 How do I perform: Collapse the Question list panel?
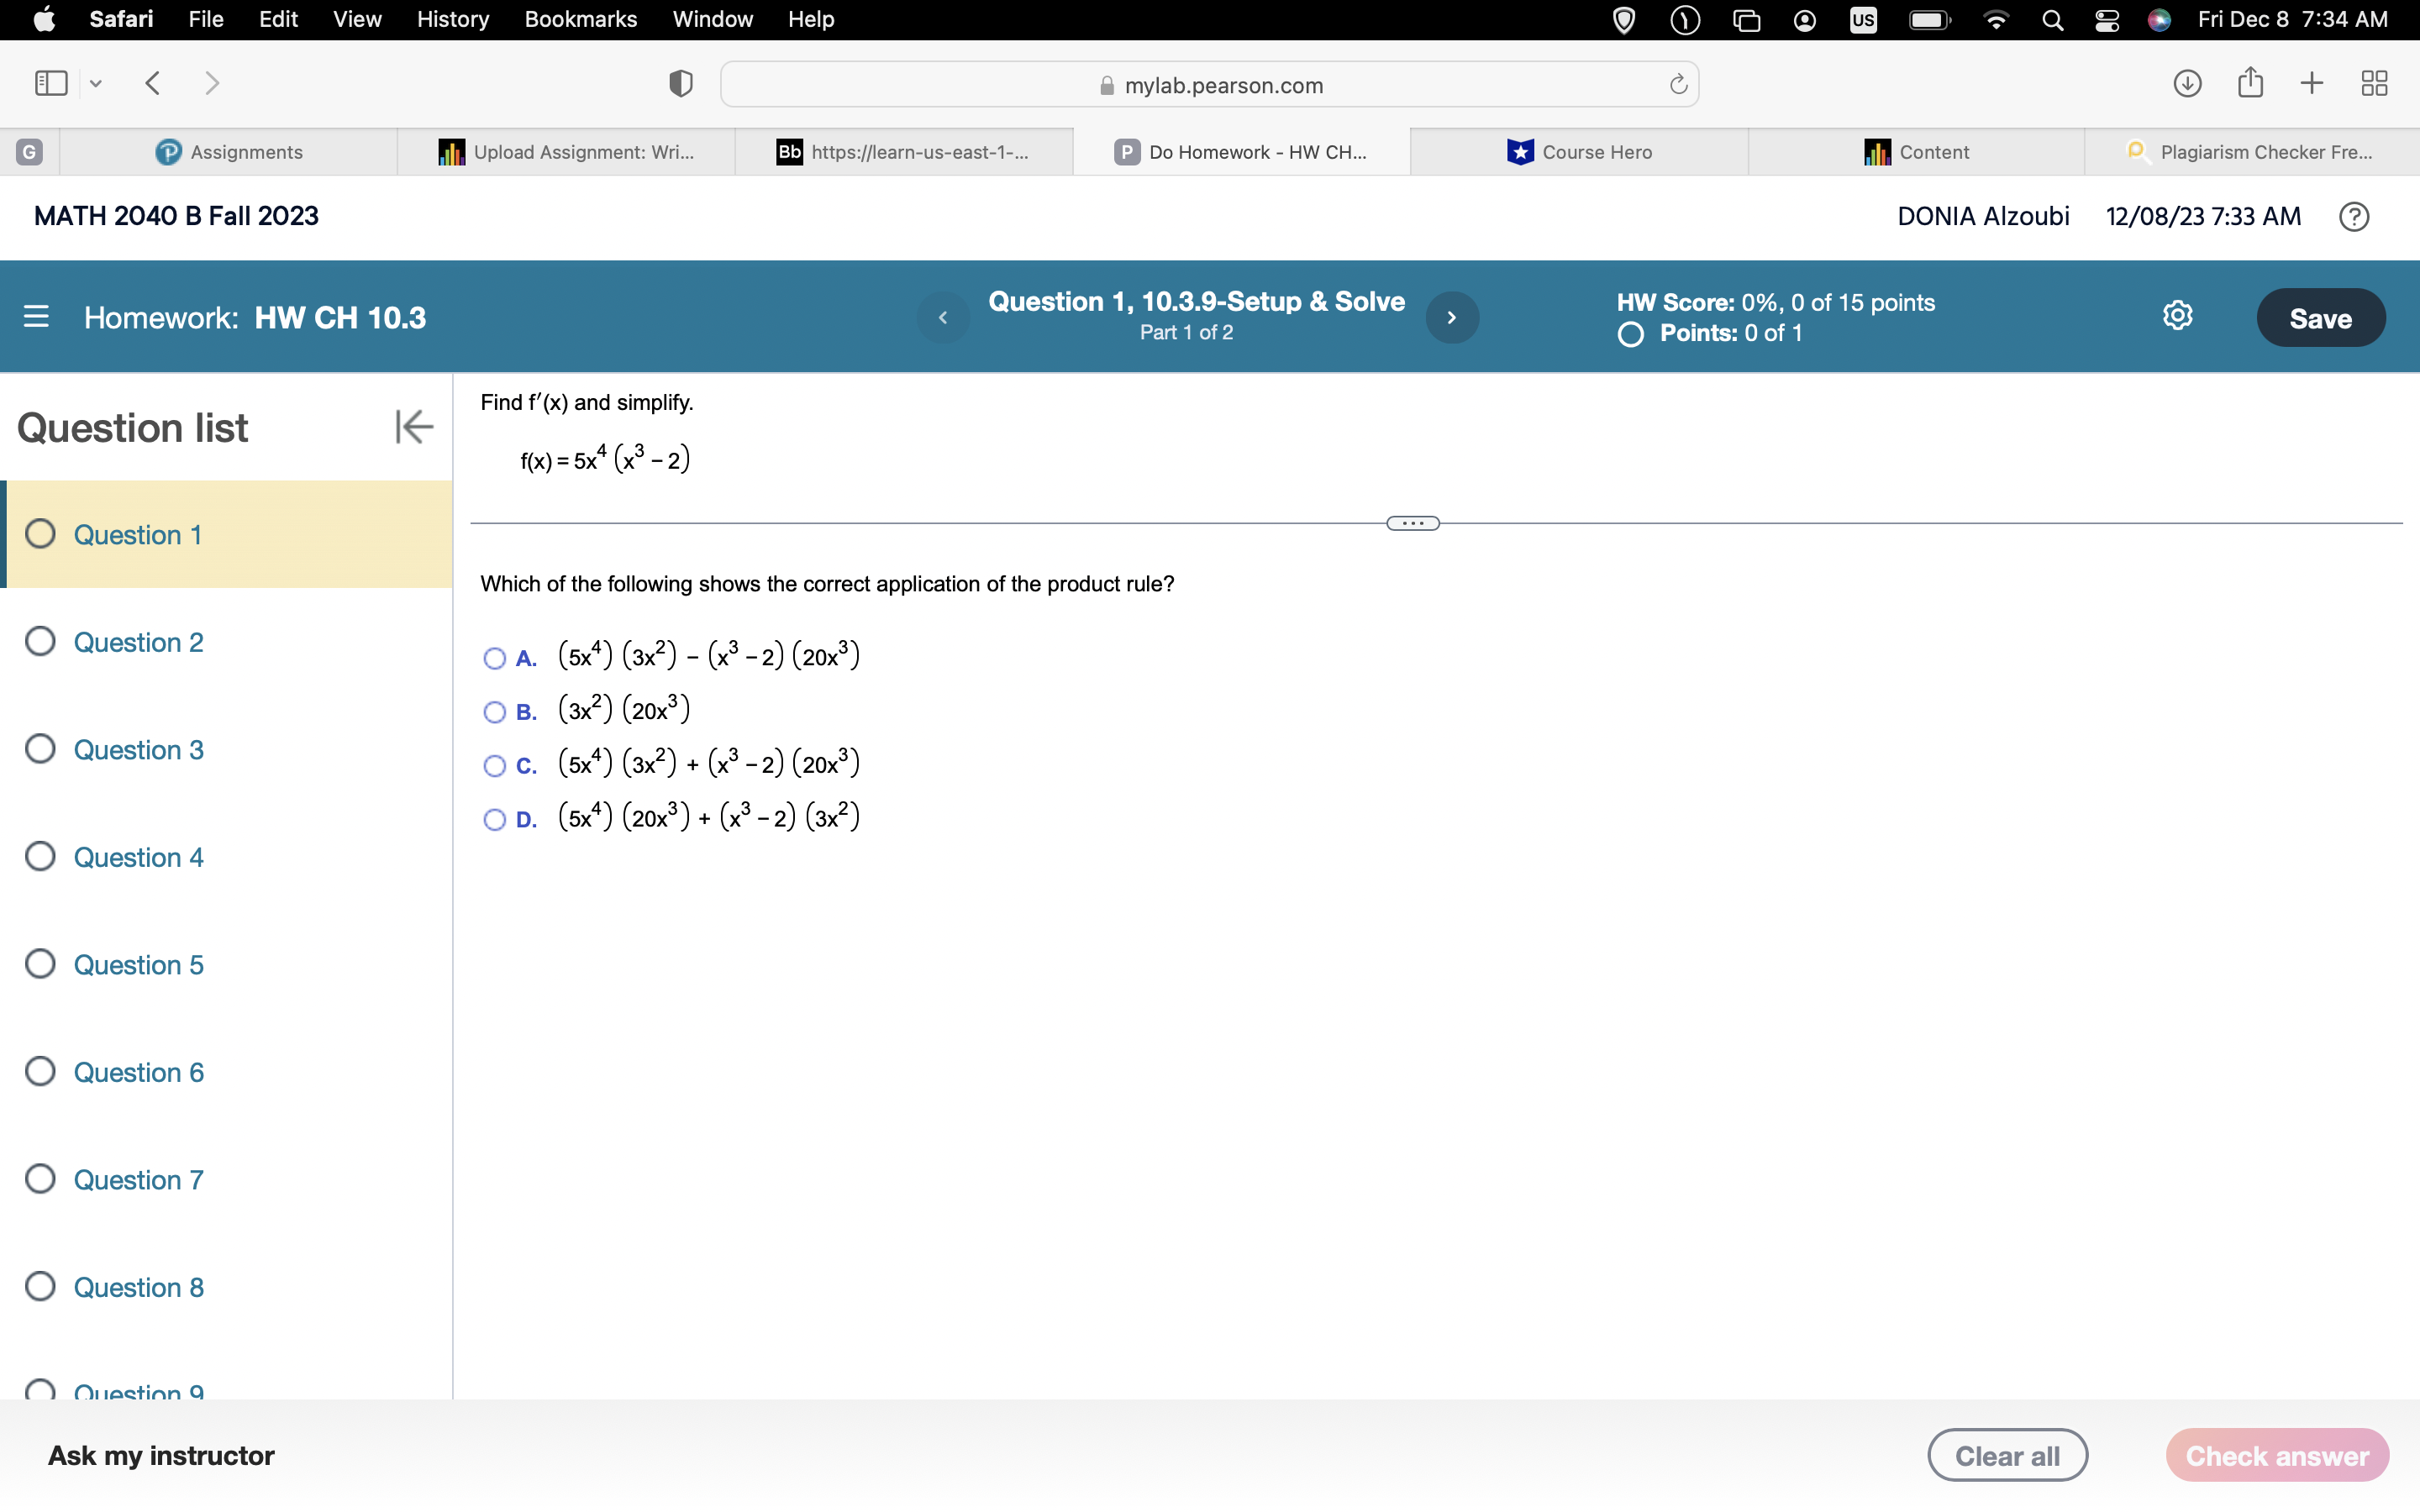413,427
